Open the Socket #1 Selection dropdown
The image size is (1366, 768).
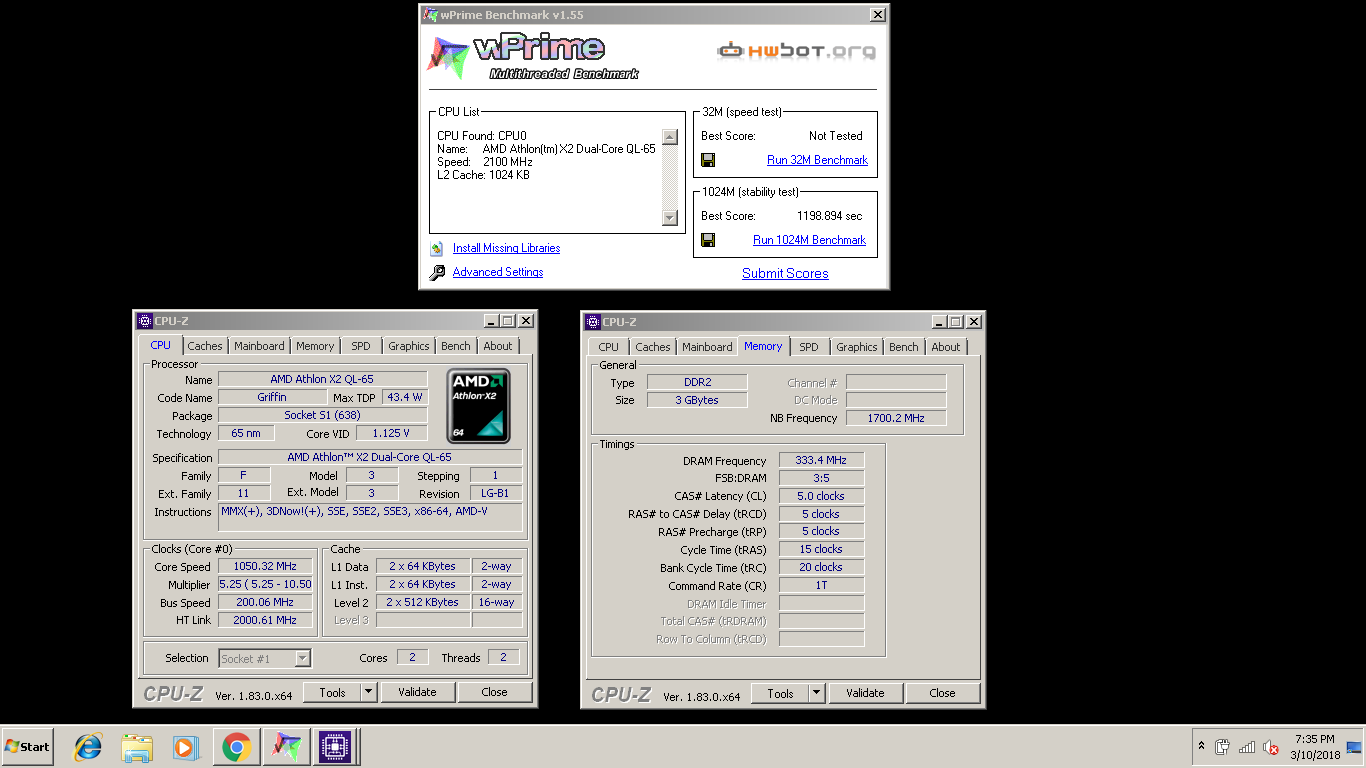click(x=302, y=658)
